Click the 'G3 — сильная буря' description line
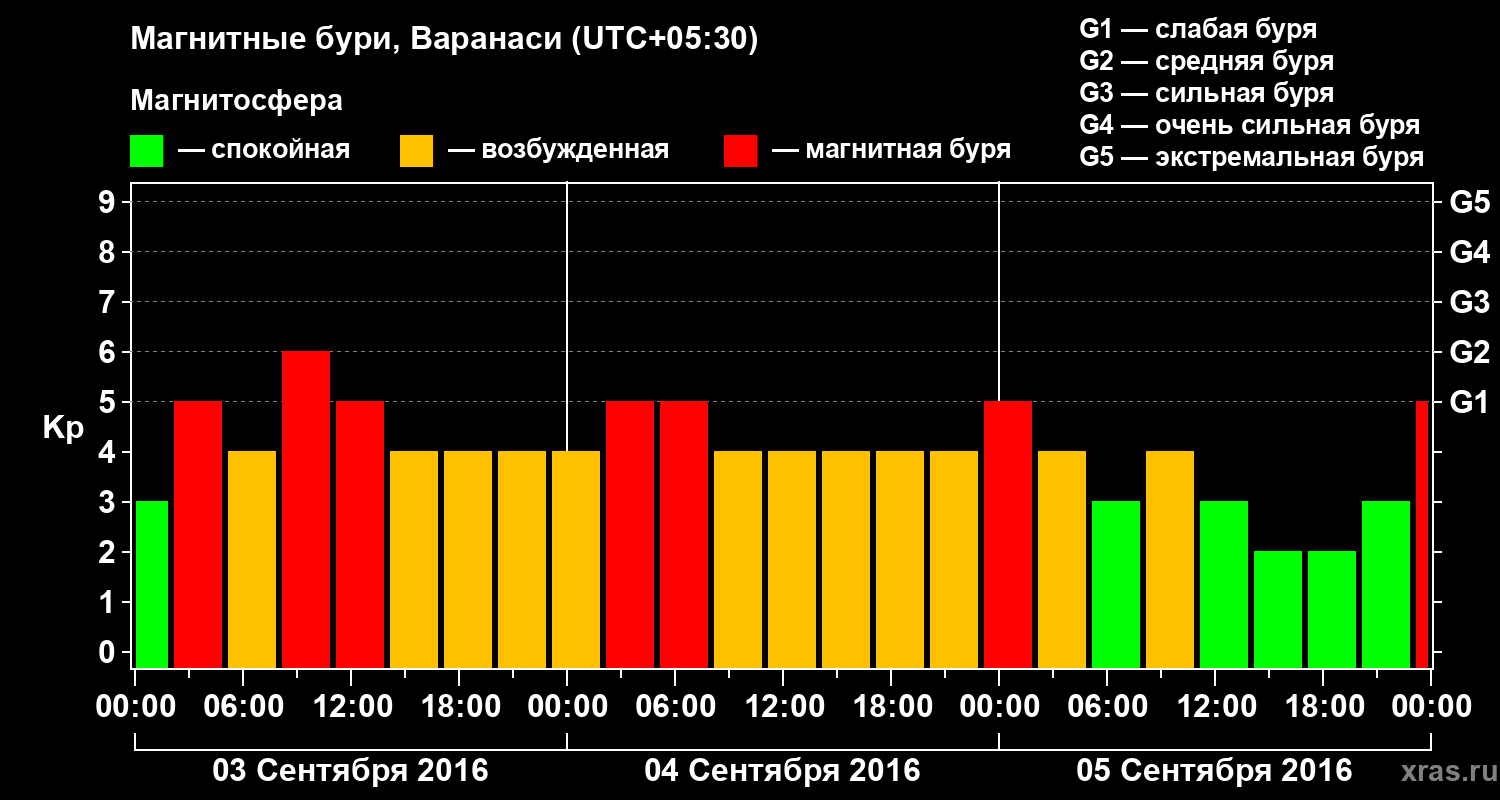 coord(1206,93)
